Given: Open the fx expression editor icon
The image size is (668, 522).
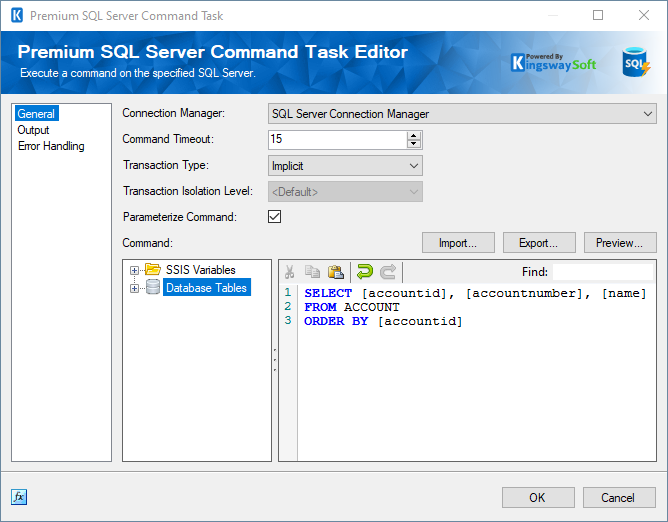Looking at the screenshot, I should [19, 497].
